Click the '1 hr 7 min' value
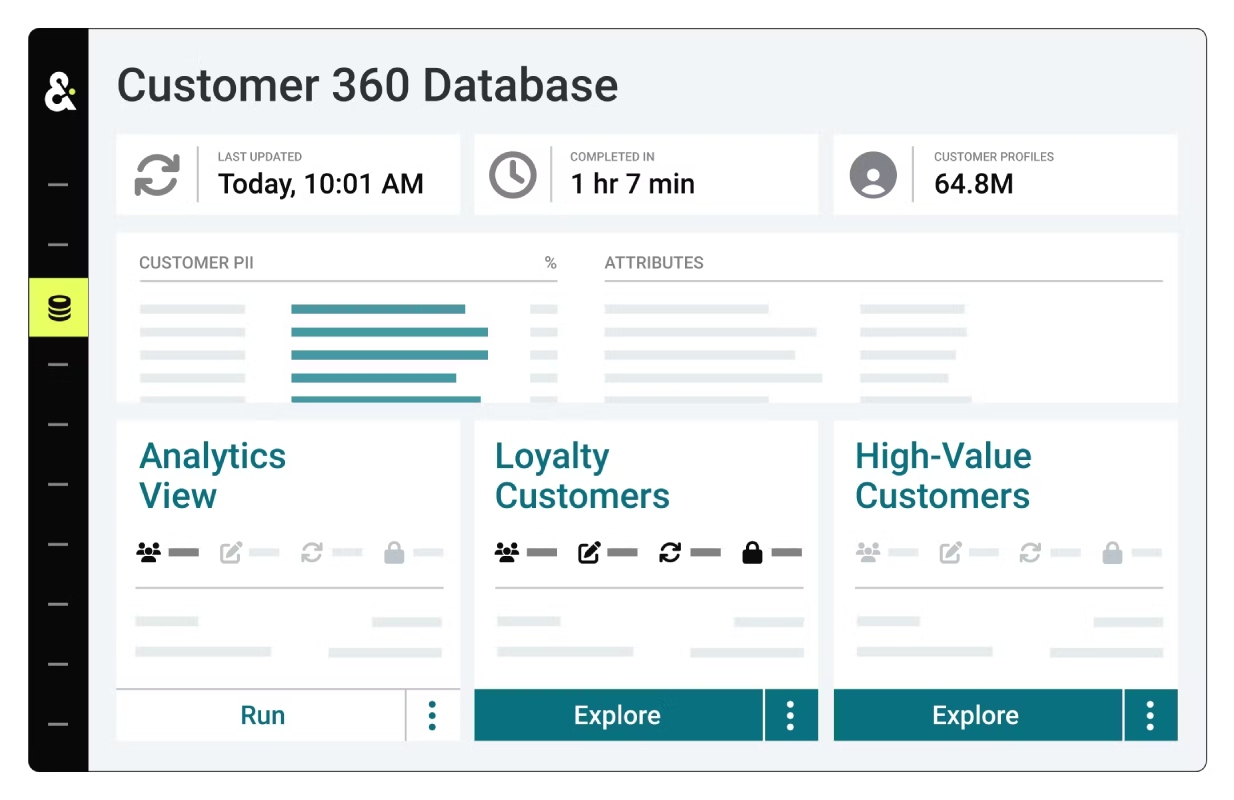This screenshot has height=800, width=1234. 632,184
